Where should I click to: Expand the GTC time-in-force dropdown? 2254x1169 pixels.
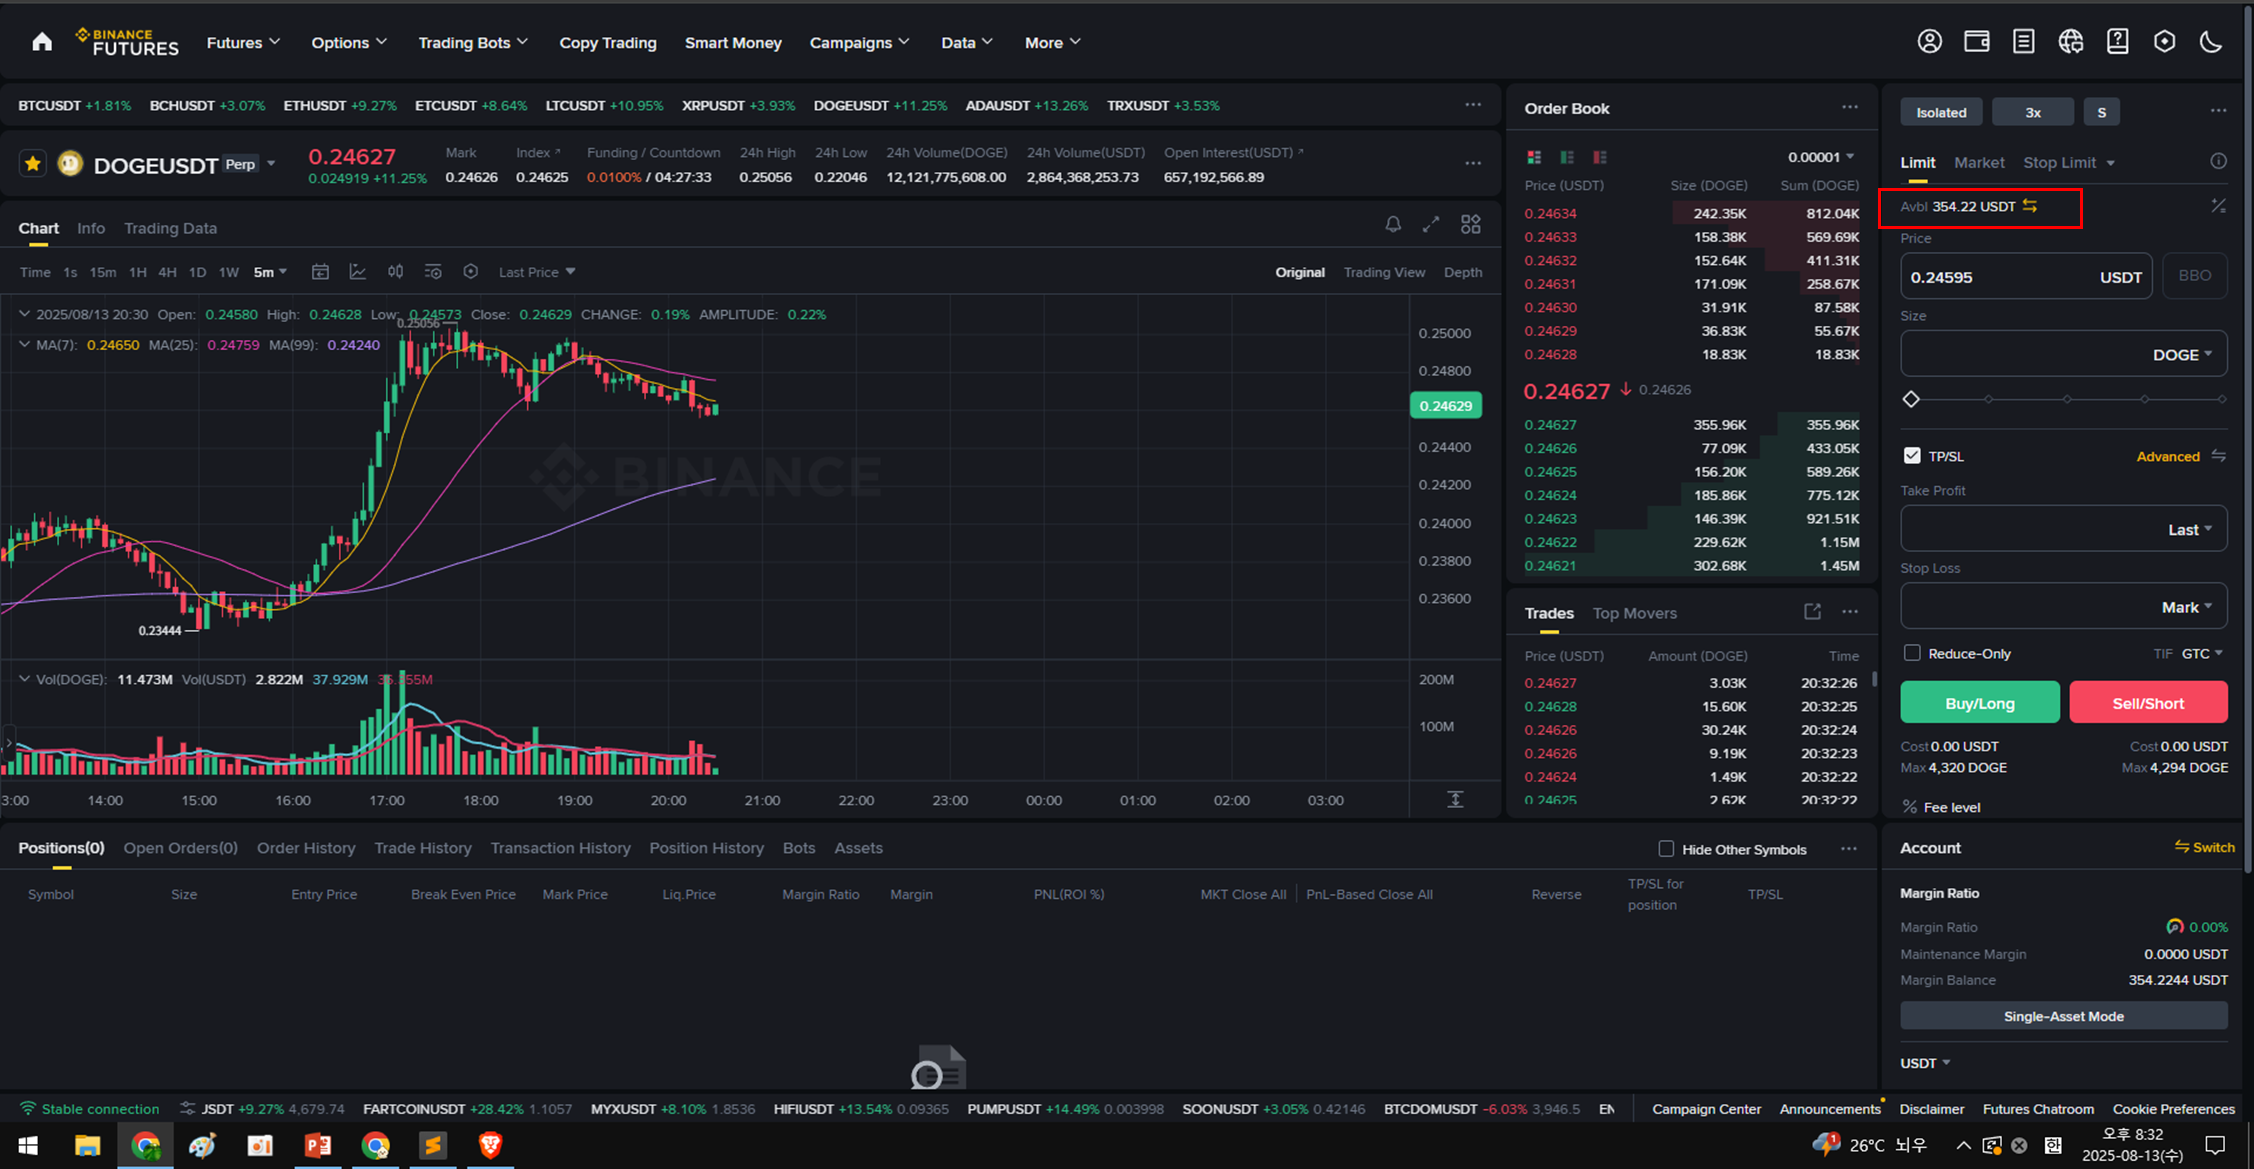tap(2202, 653)
